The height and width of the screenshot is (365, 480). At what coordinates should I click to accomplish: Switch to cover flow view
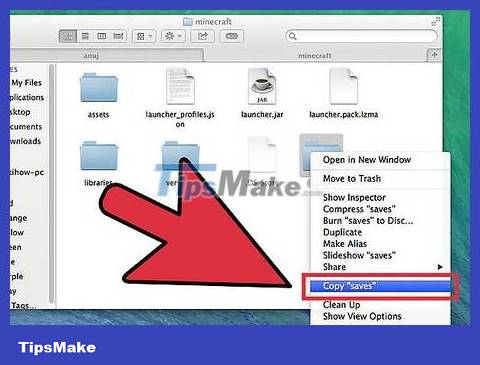[x=118, y=36]
